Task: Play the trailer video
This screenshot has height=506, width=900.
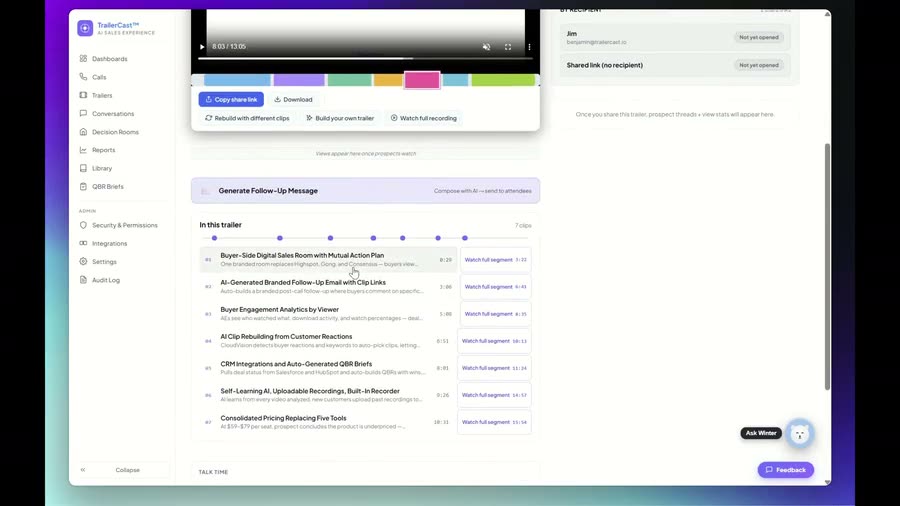Action: pyautogui.click(x=202, y=47)
